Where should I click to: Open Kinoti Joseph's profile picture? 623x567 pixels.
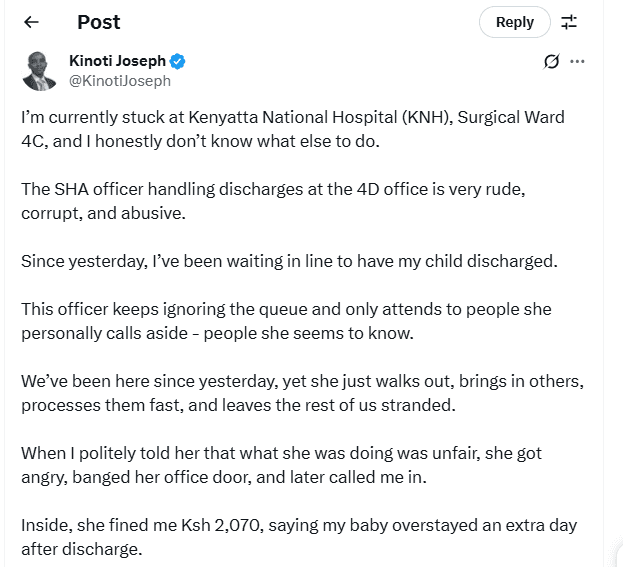point(39,70)
